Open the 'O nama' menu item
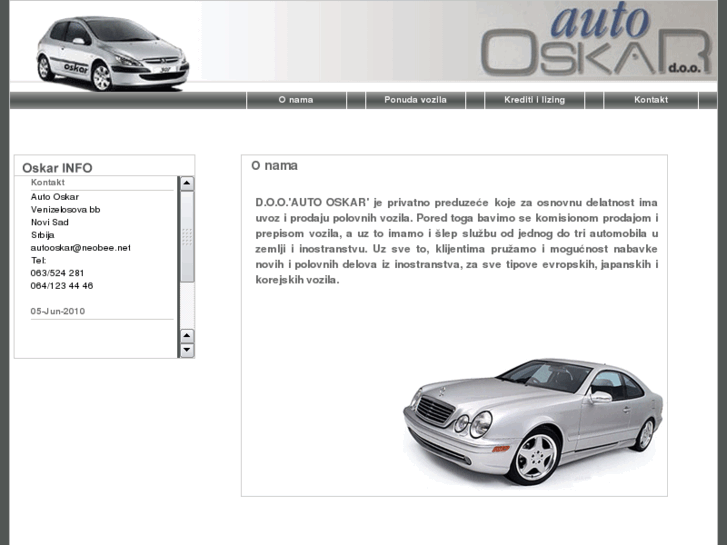 point(296,100)
